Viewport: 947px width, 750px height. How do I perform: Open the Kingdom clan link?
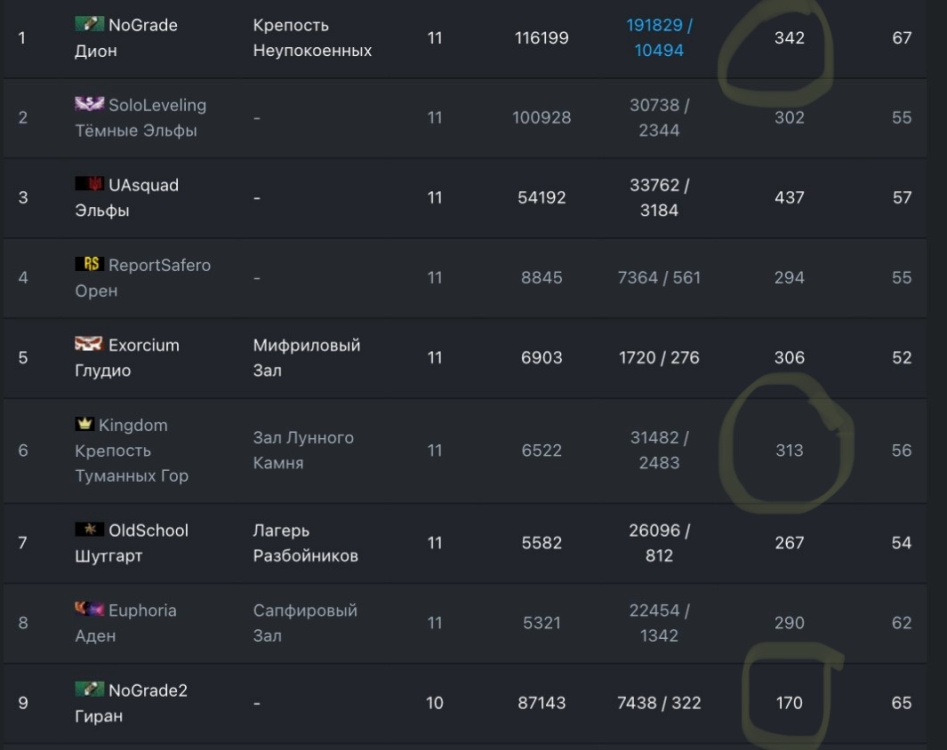tap(133, 425)
